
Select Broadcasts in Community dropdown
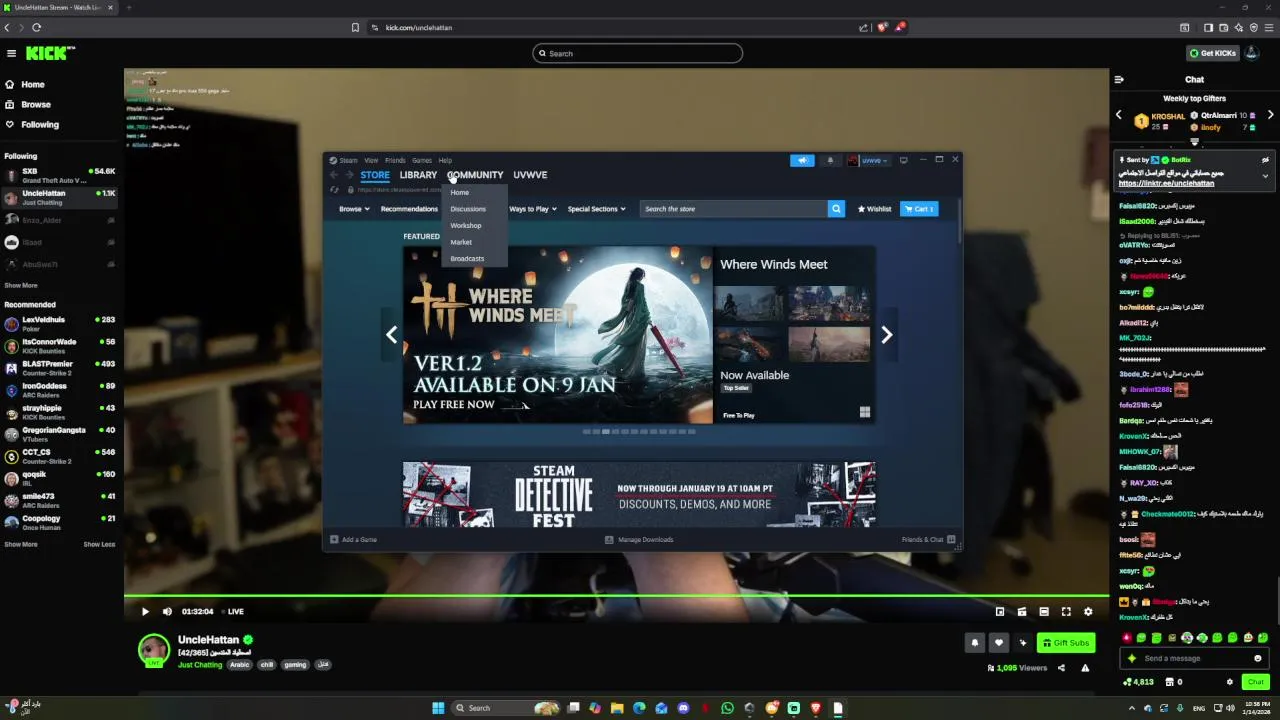coord(467,258)
